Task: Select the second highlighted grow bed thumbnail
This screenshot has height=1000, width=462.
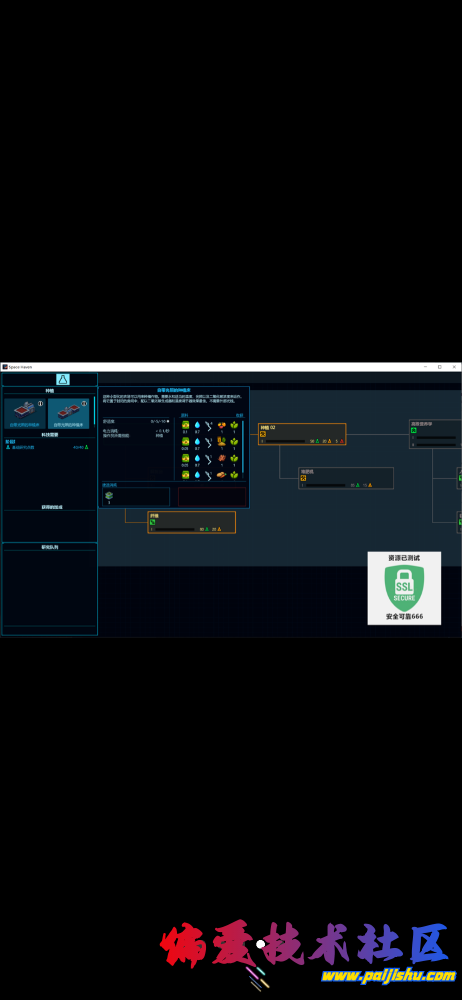Action: pyautogui.click(x=69, y=413)
